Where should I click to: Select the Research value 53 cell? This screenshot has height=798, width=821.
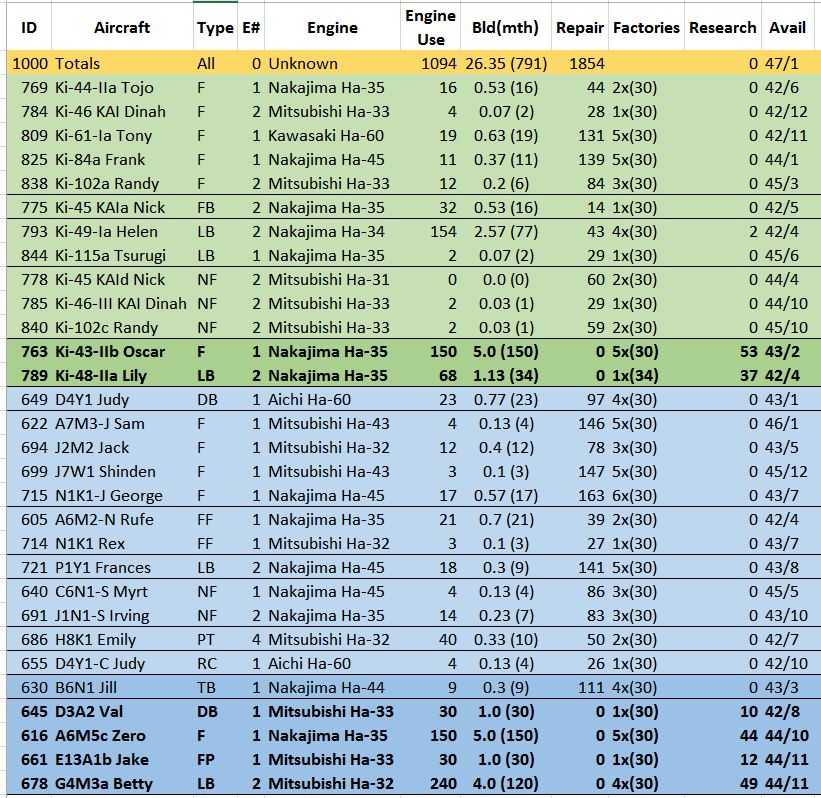(x=723, y=352)
